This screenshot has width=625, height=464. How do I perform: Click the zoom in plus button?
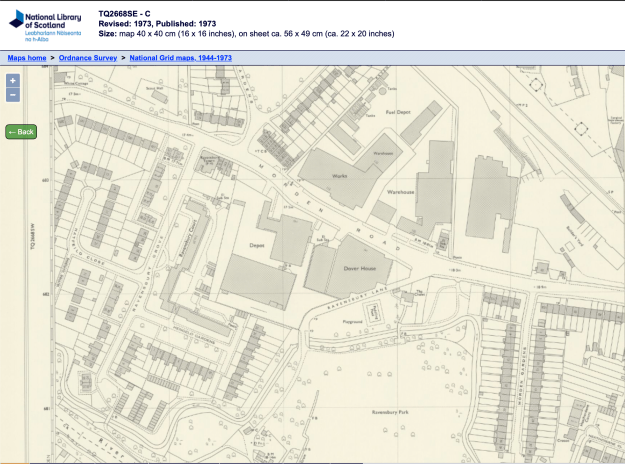[12, 80]
